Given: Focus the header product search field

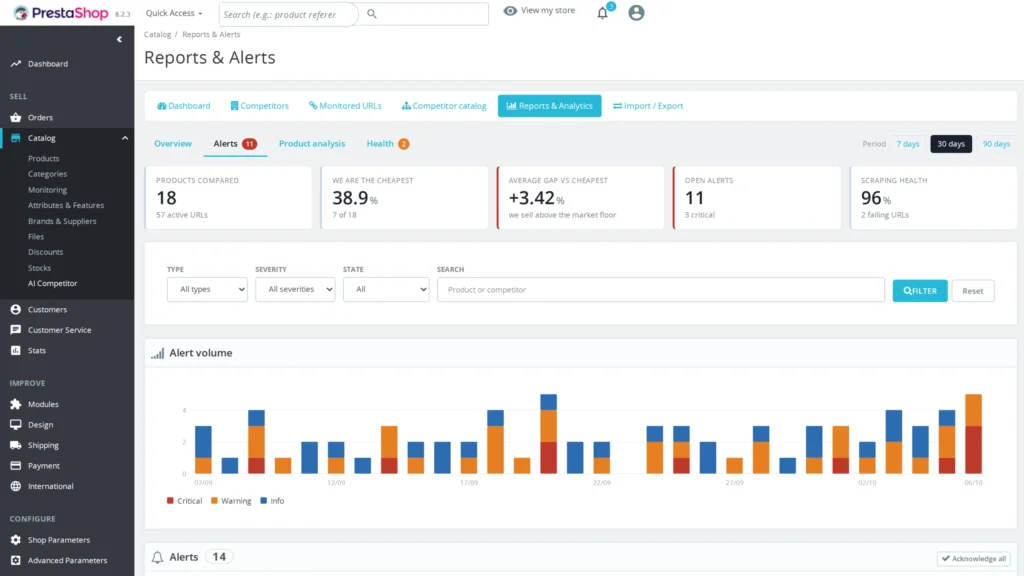Looking at the screenshot, I should click(x=288, y=14).
